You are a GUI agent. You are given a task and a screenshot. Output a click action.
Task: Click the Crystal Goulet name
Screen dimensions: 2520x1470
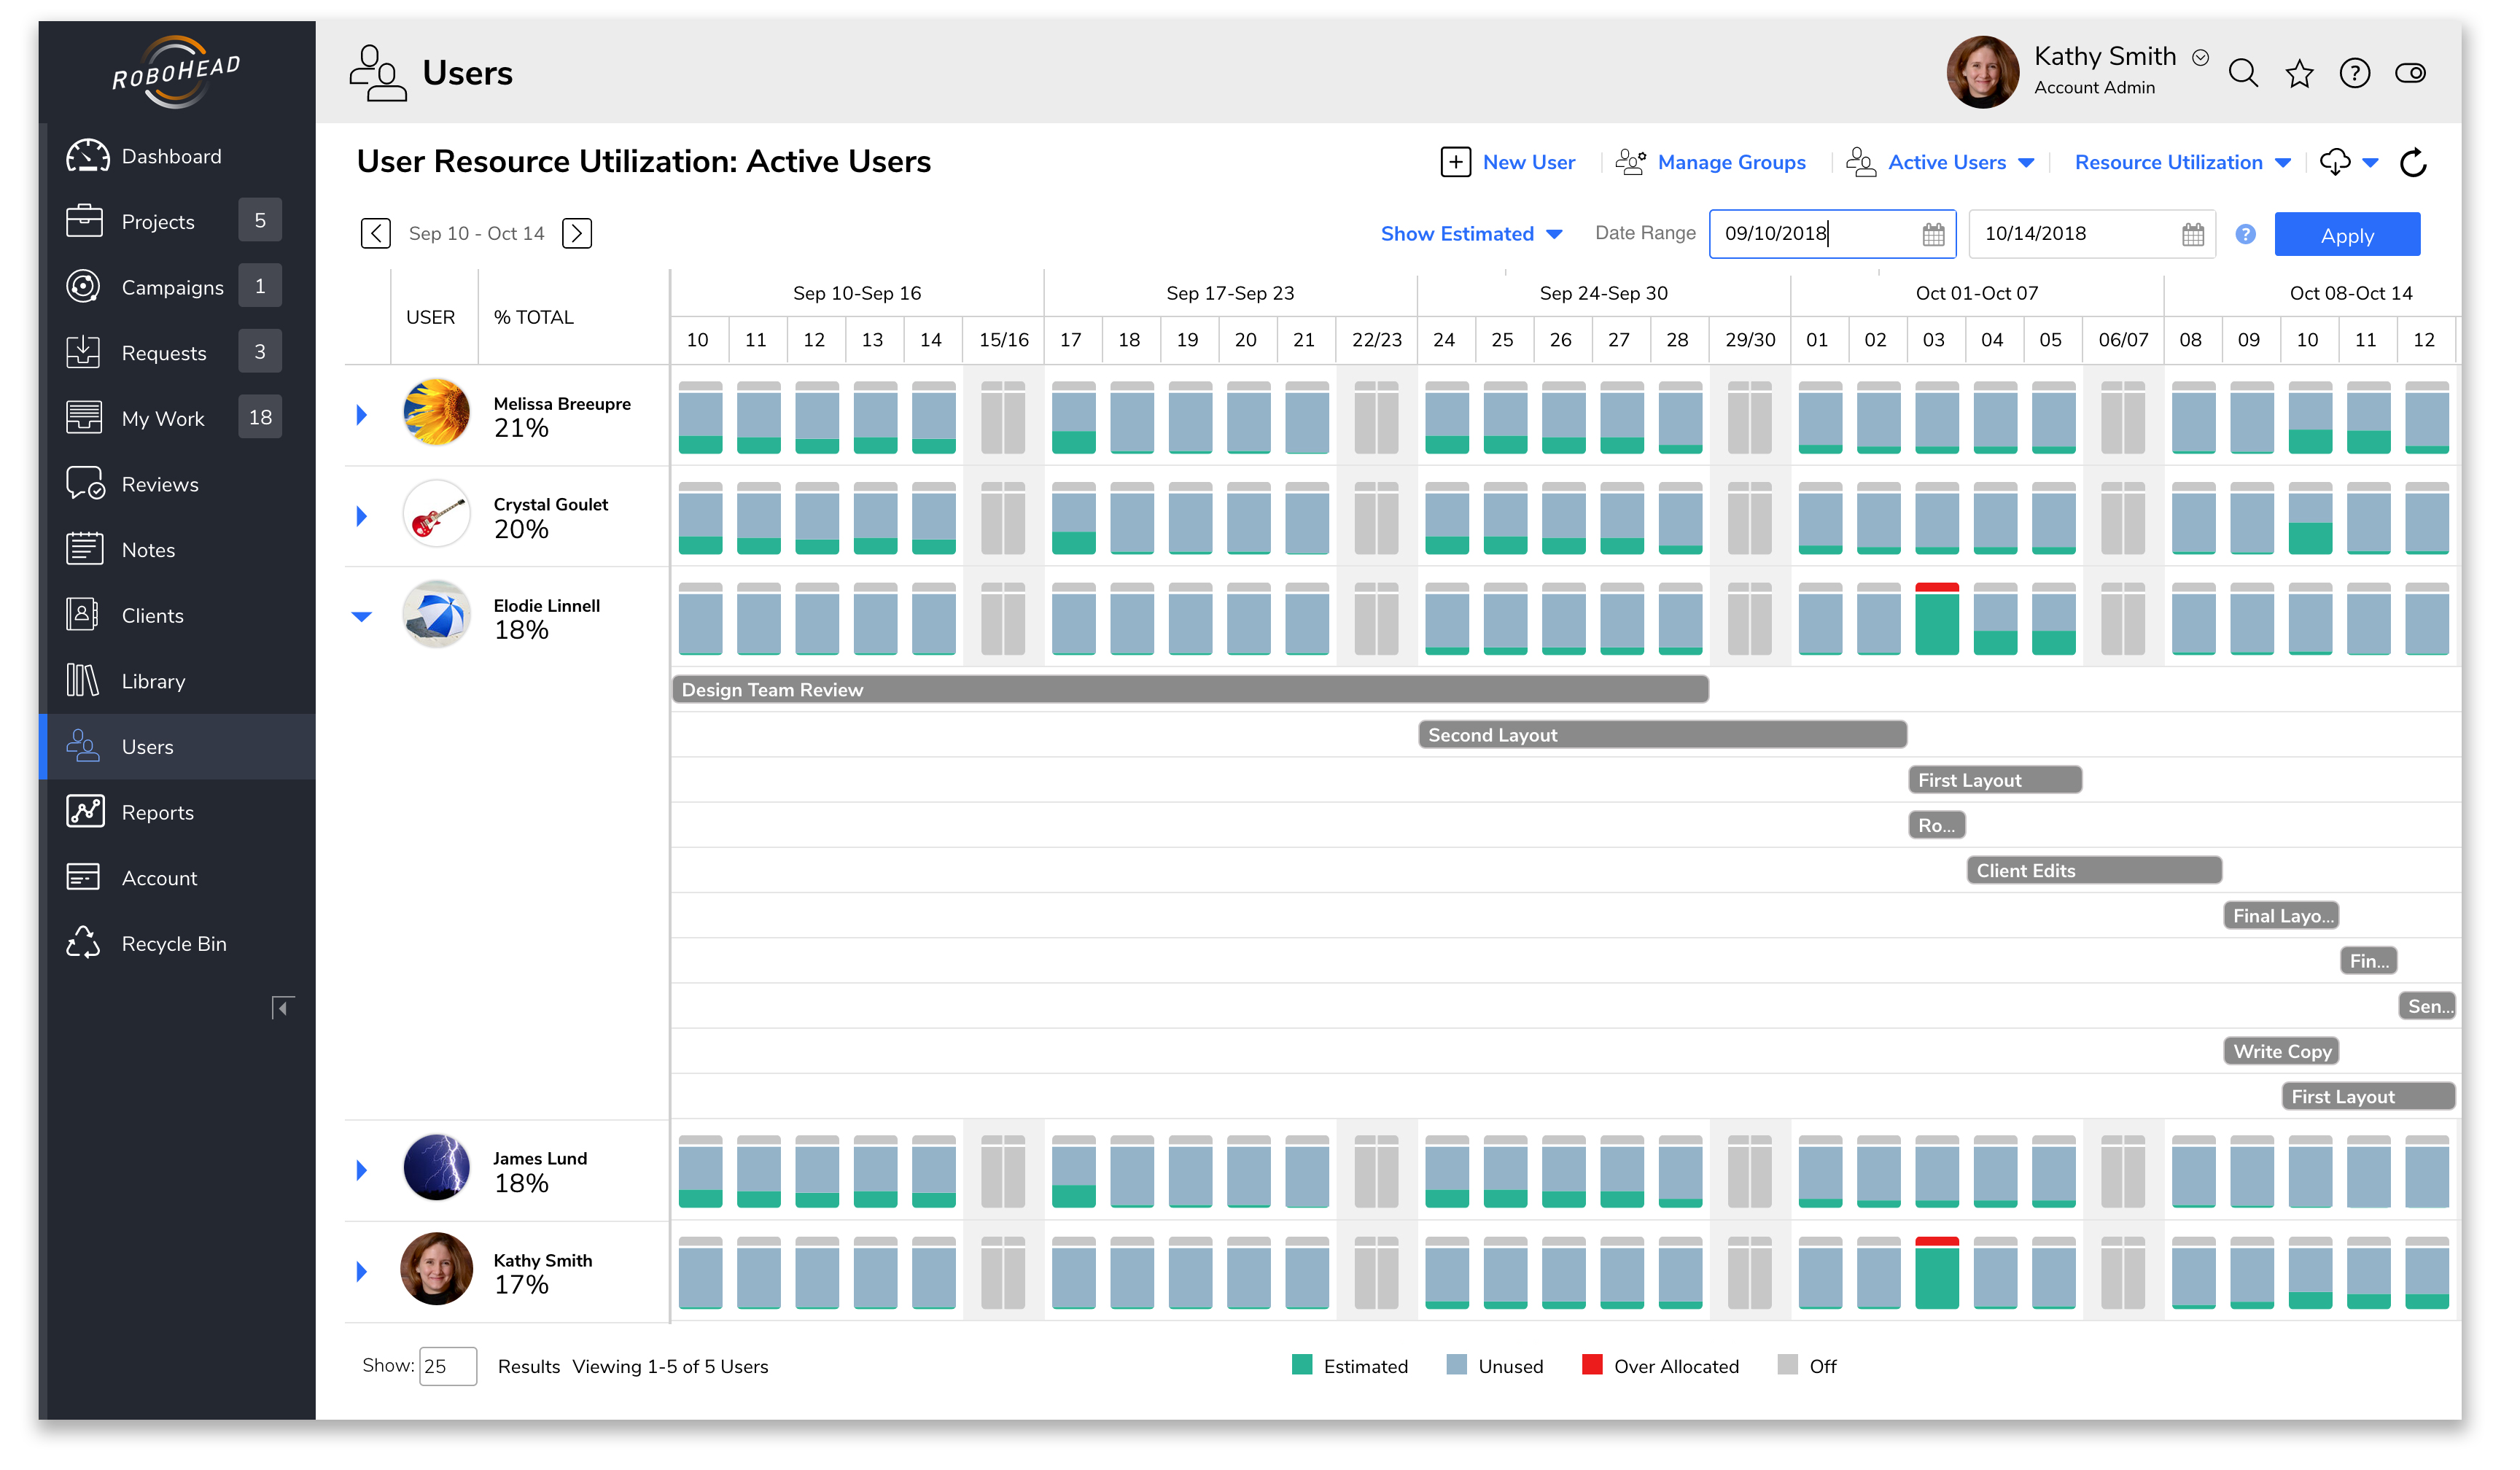pyautogui.click(x=553, y=506)
